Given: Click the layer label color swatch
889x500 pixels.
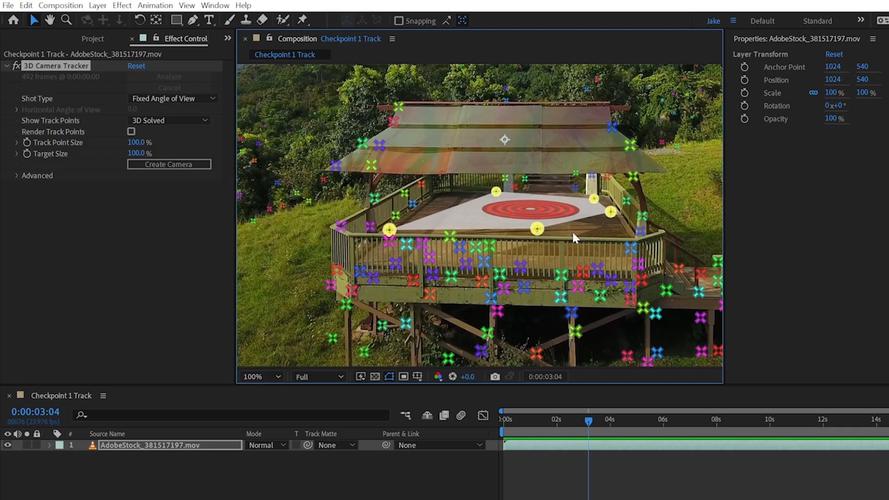Looking at the screenshot, I should point(60,445).
